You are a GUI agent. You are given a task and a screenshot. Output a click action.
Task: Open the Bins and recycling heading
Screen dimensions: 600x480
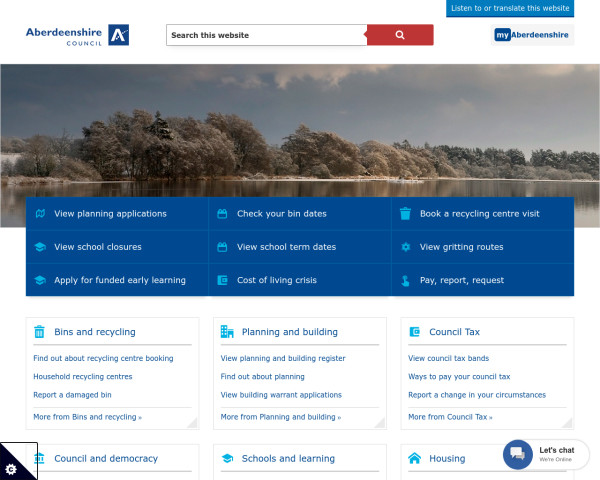(x=95, y=332)
